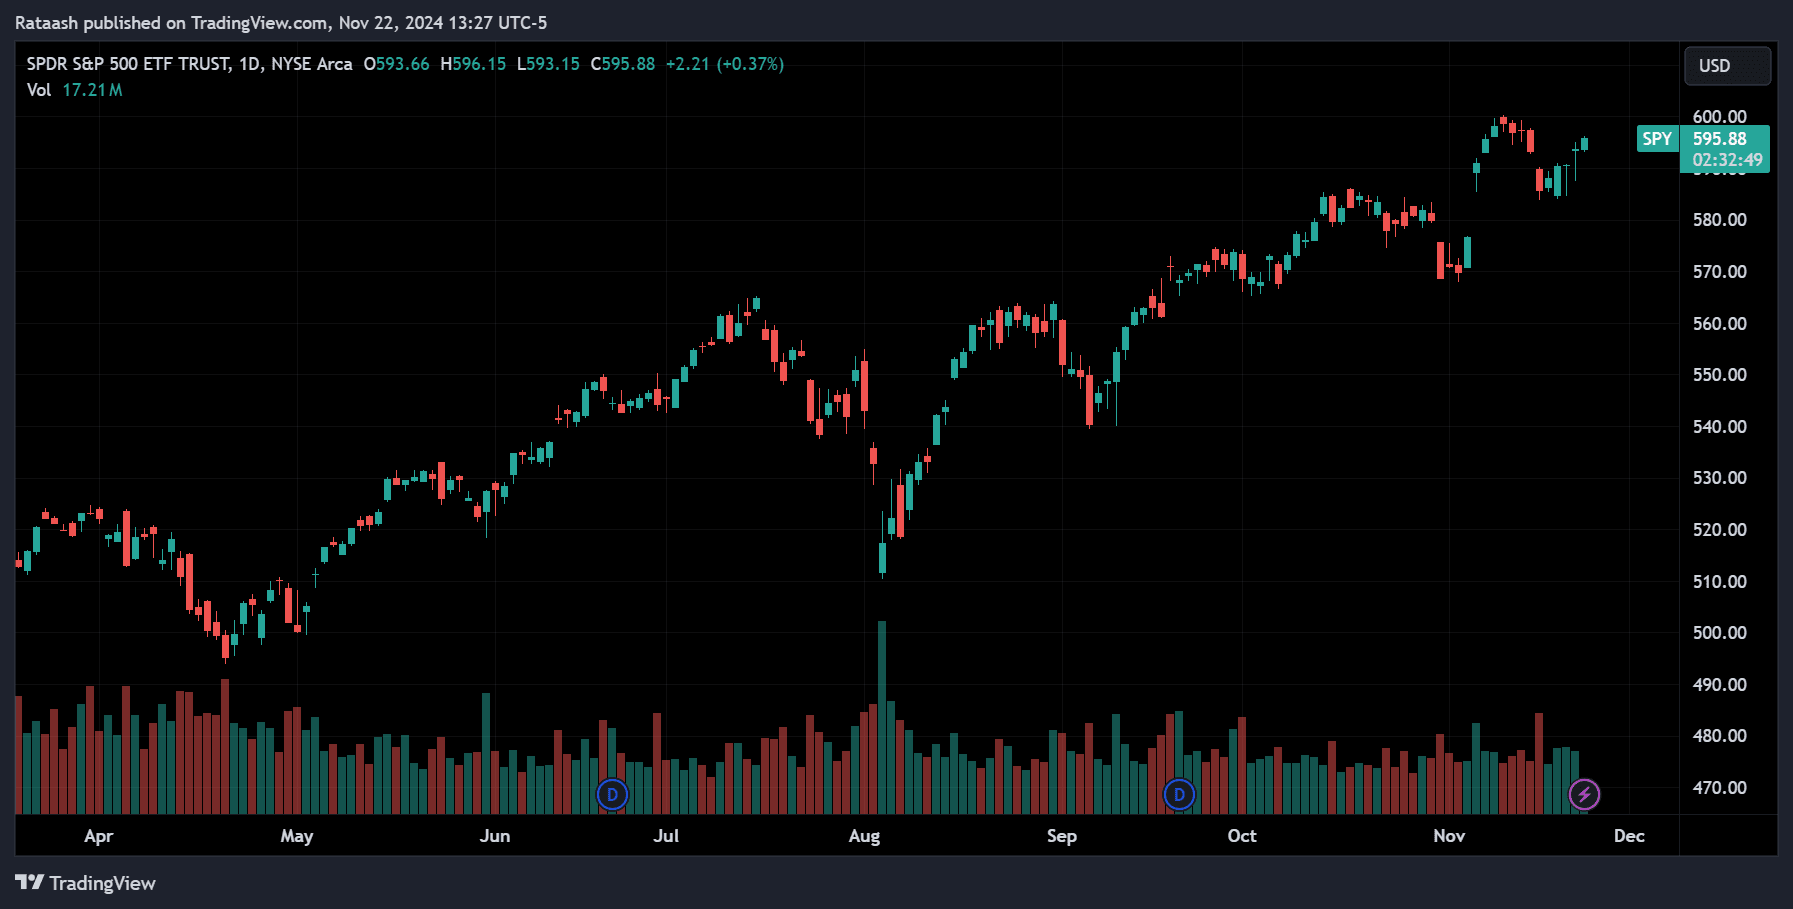Click the Jul label on time axis

666,836
